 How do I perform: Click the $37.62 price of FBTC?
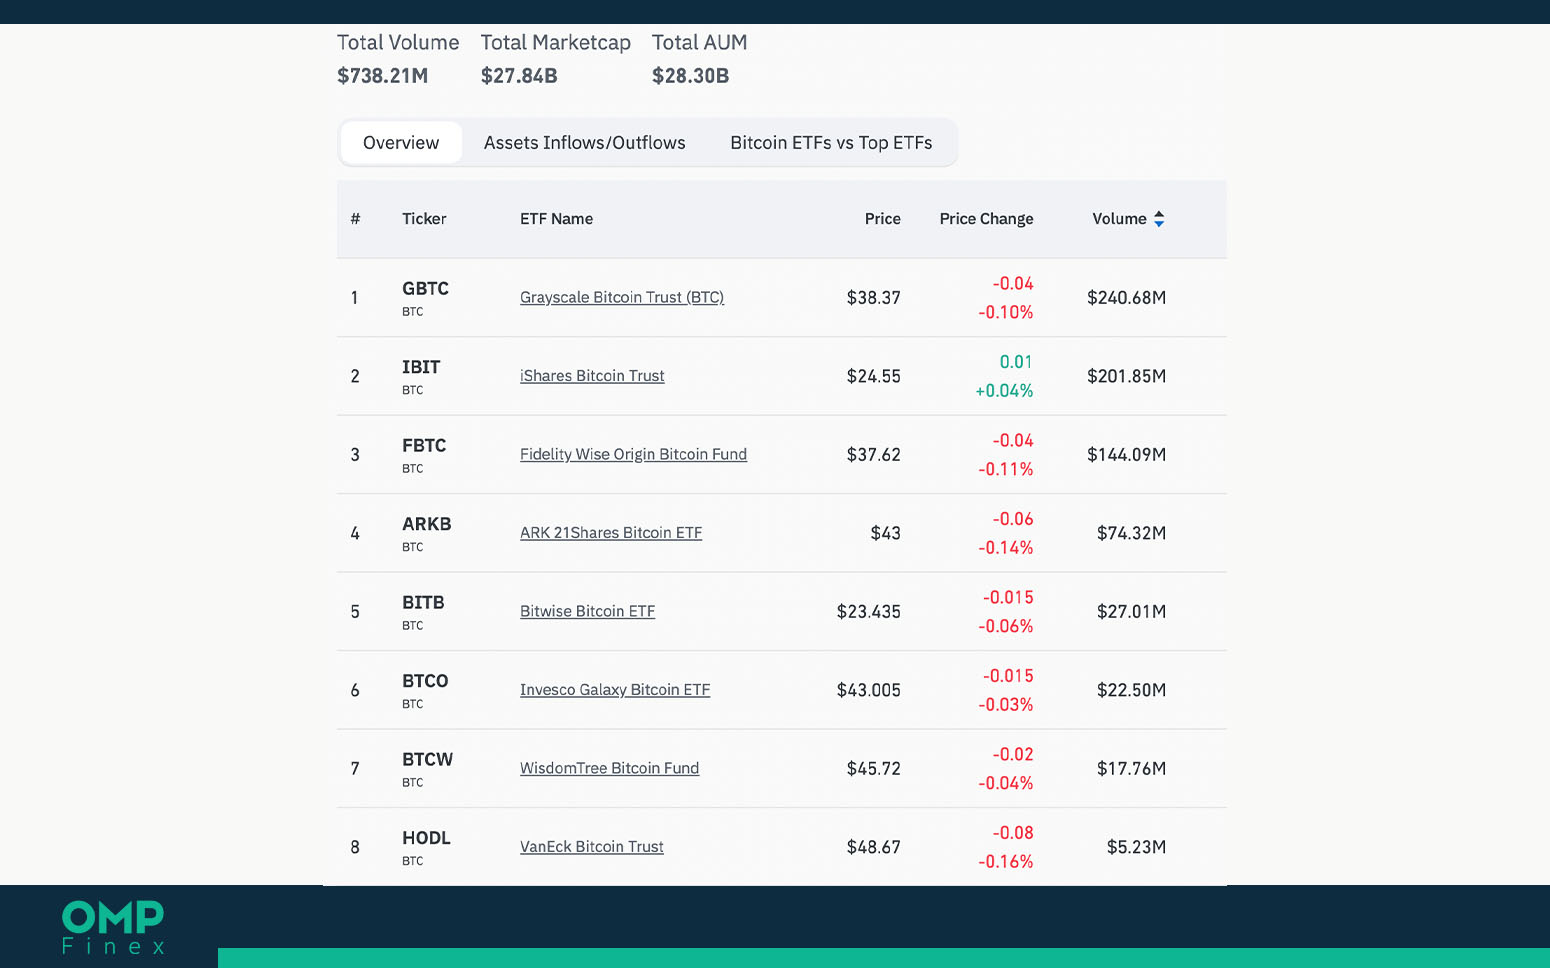click(x=874, y=455)
